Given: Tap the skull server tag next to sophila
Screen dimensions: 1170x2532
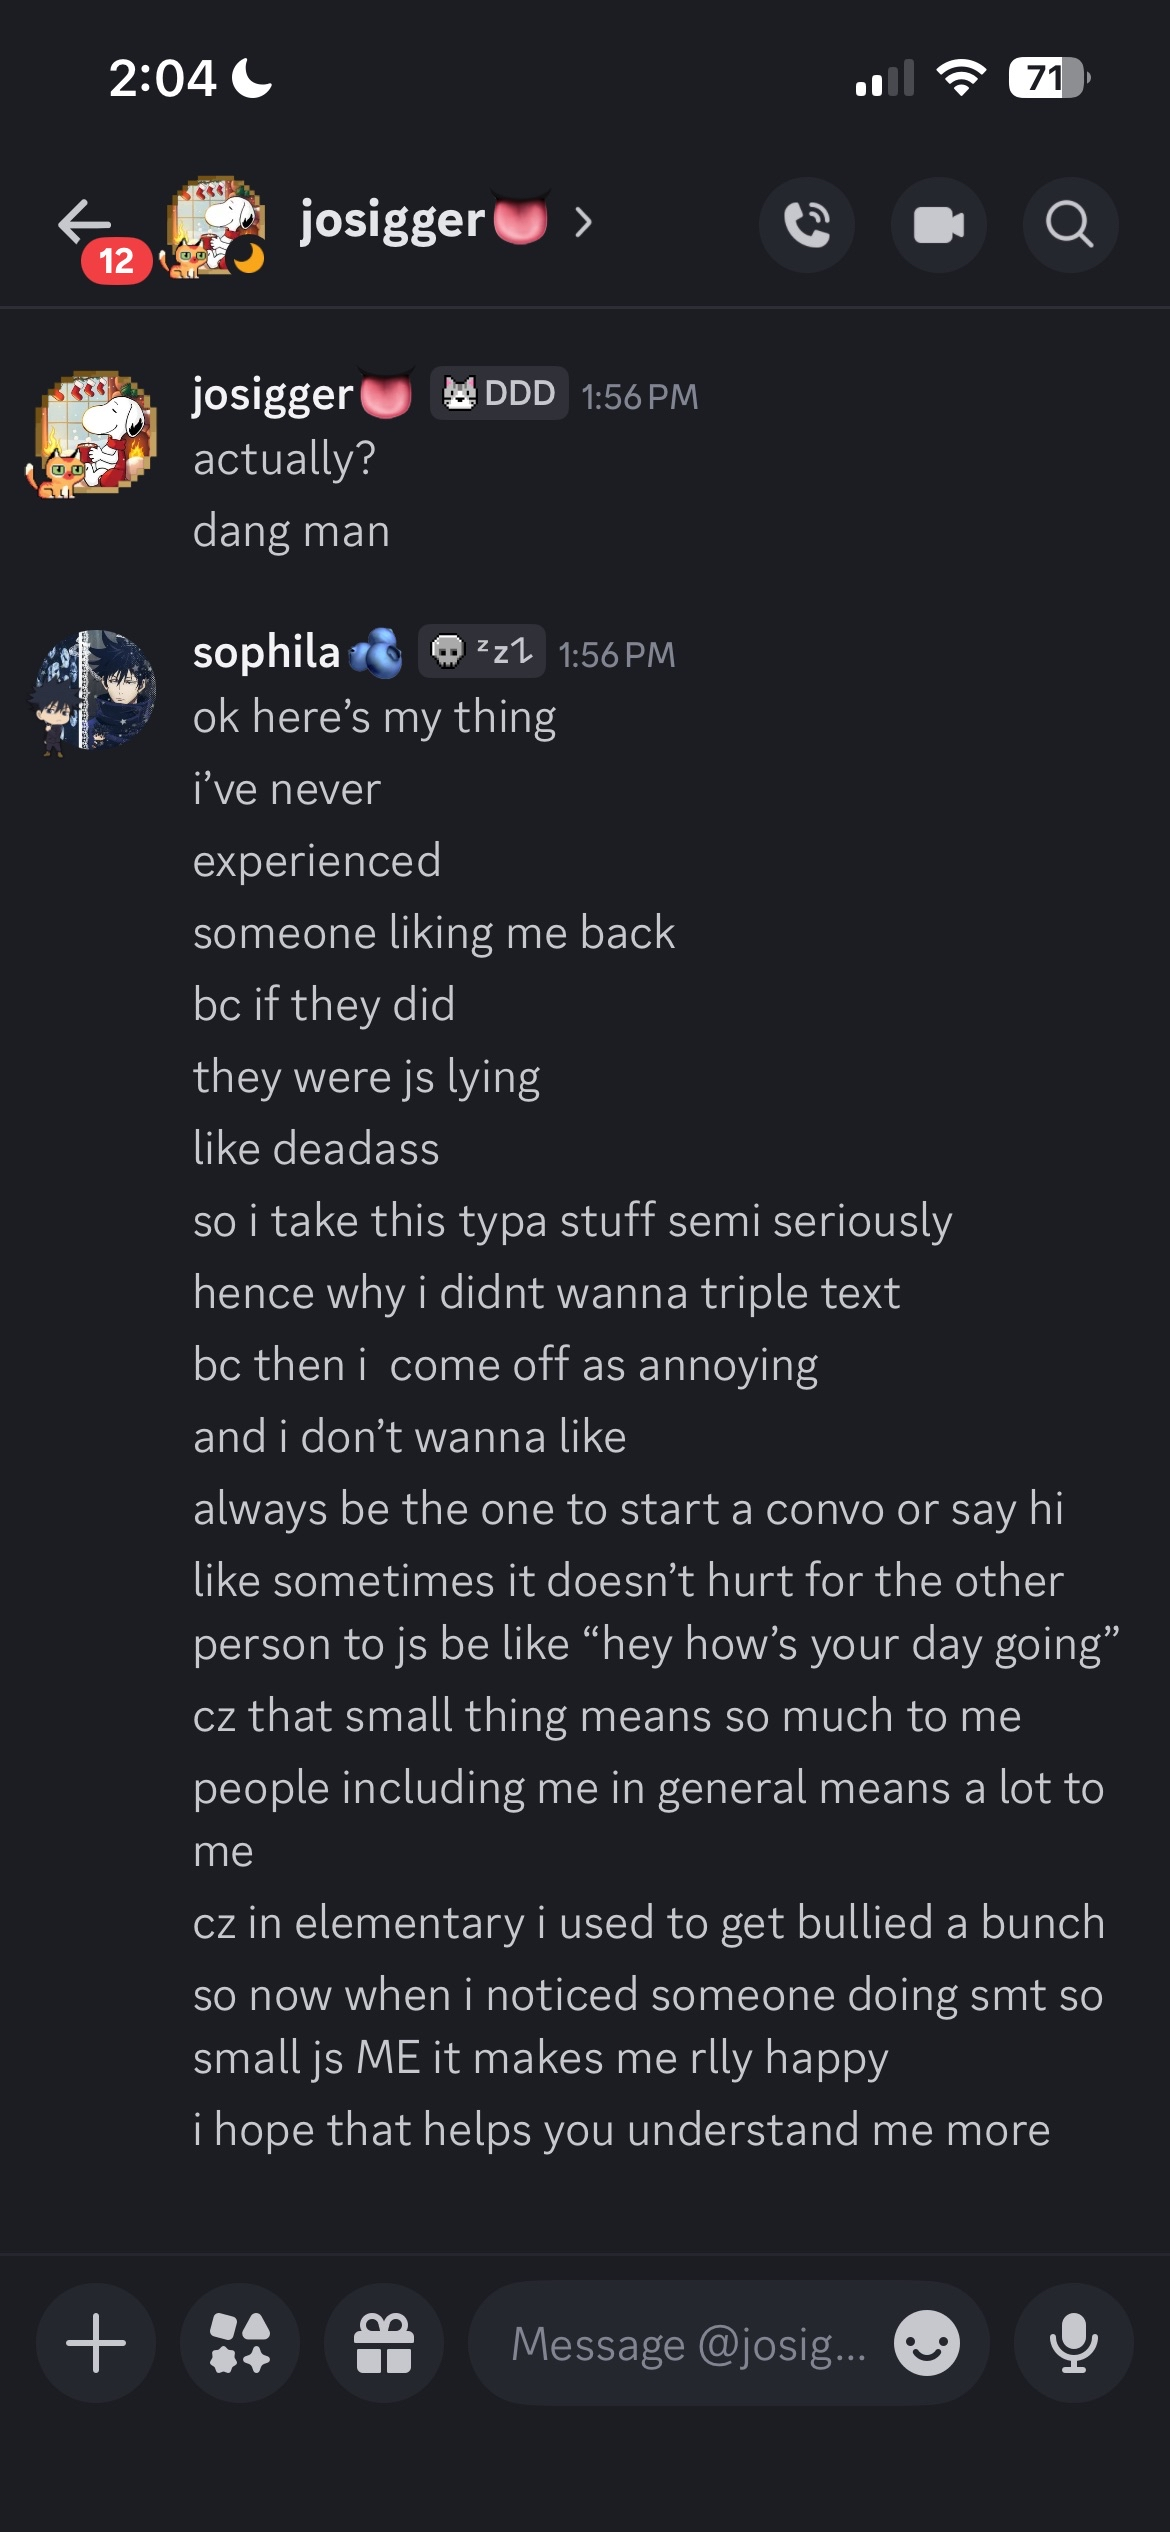Looking at the screenshot, I should pyautogui.click(x=481, y=652).
